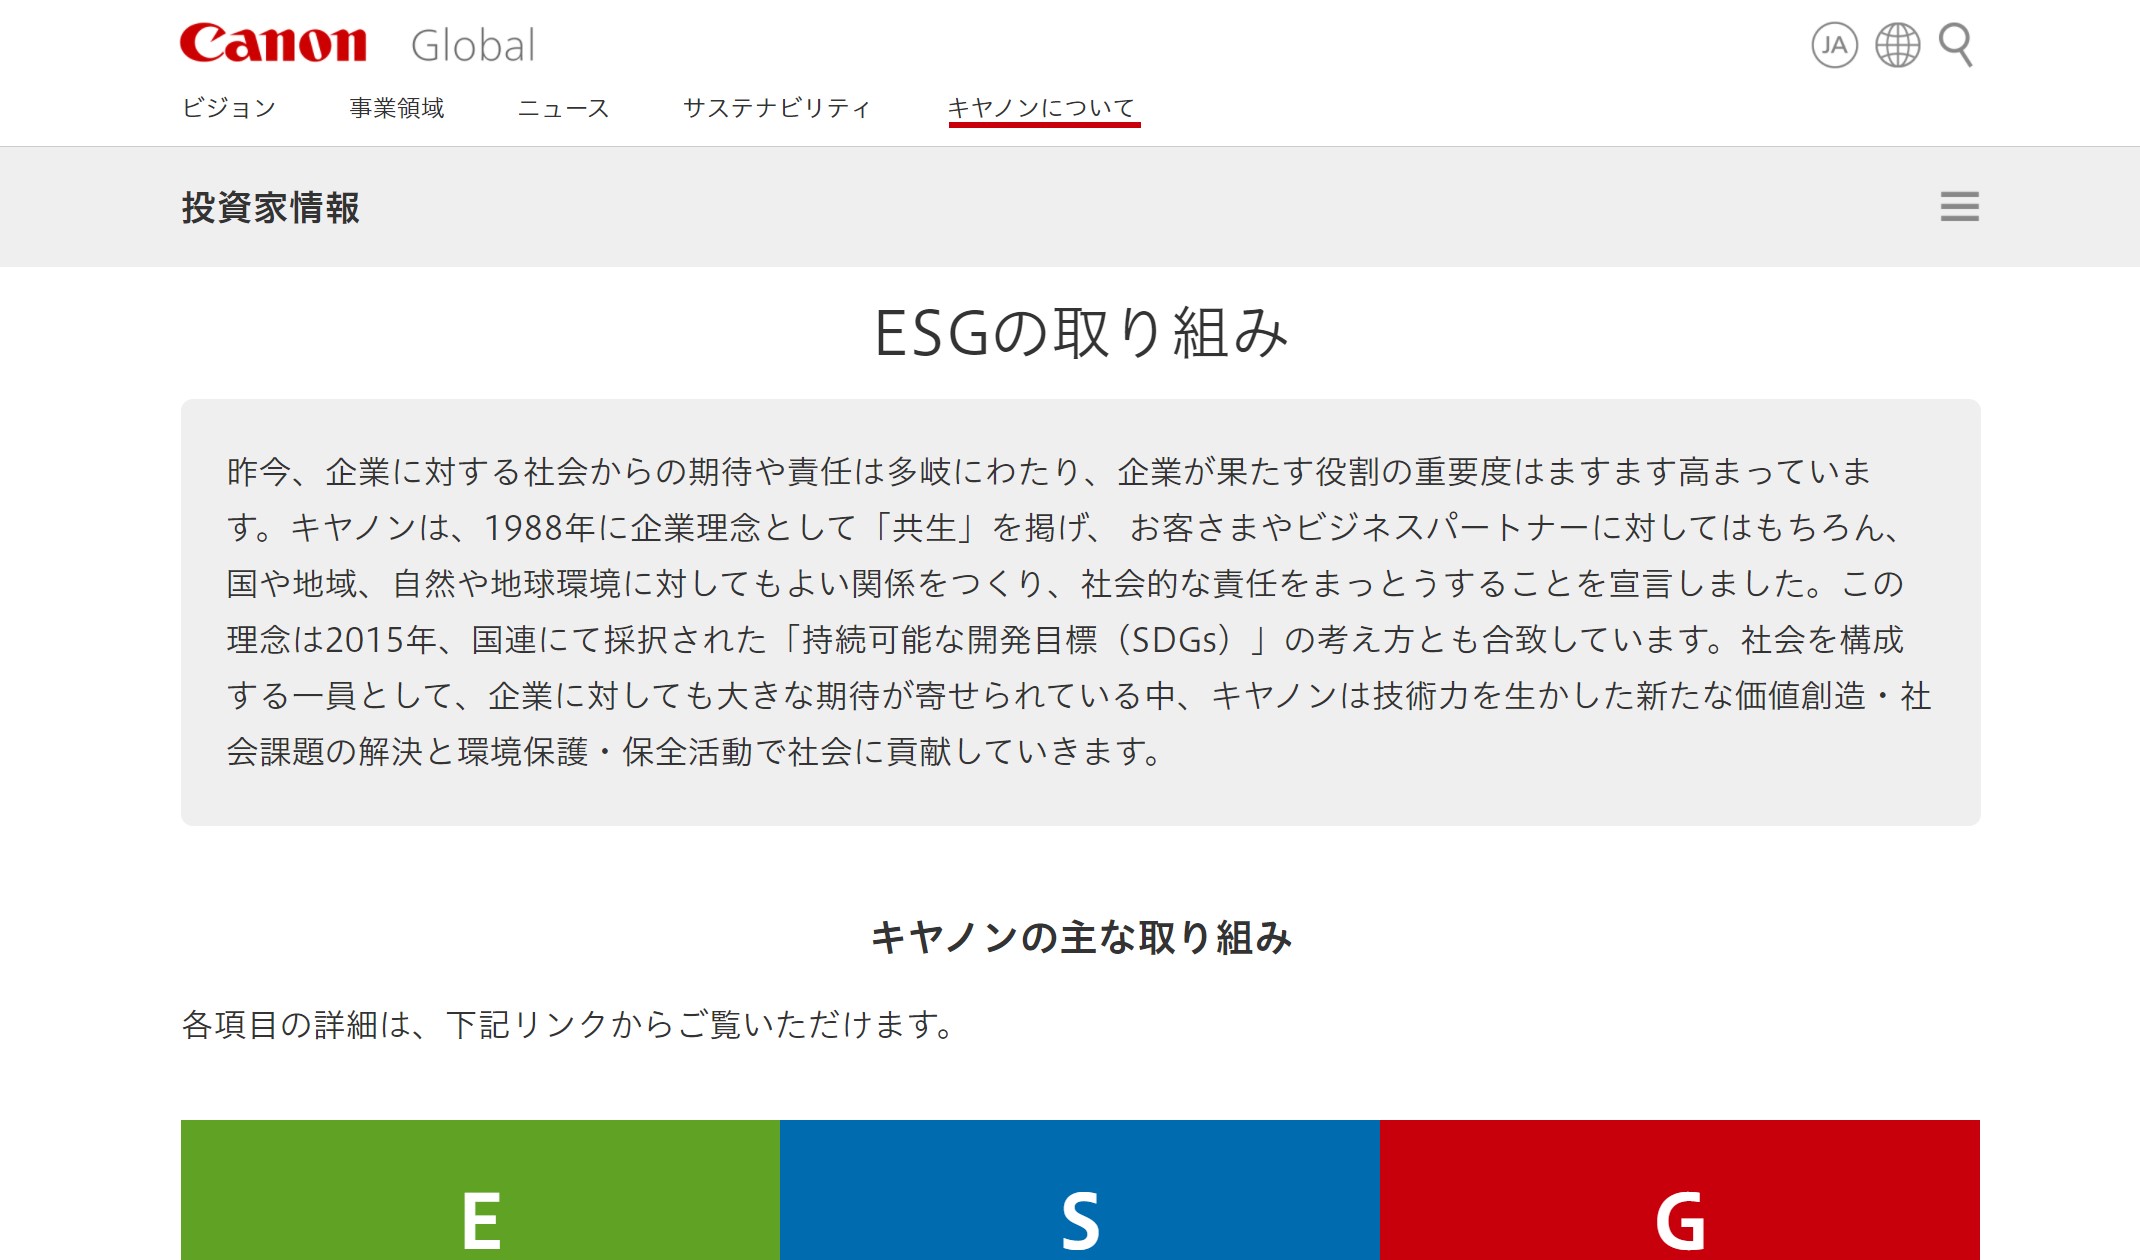Click the キヤノンの主な取り組み heading

1080,938
